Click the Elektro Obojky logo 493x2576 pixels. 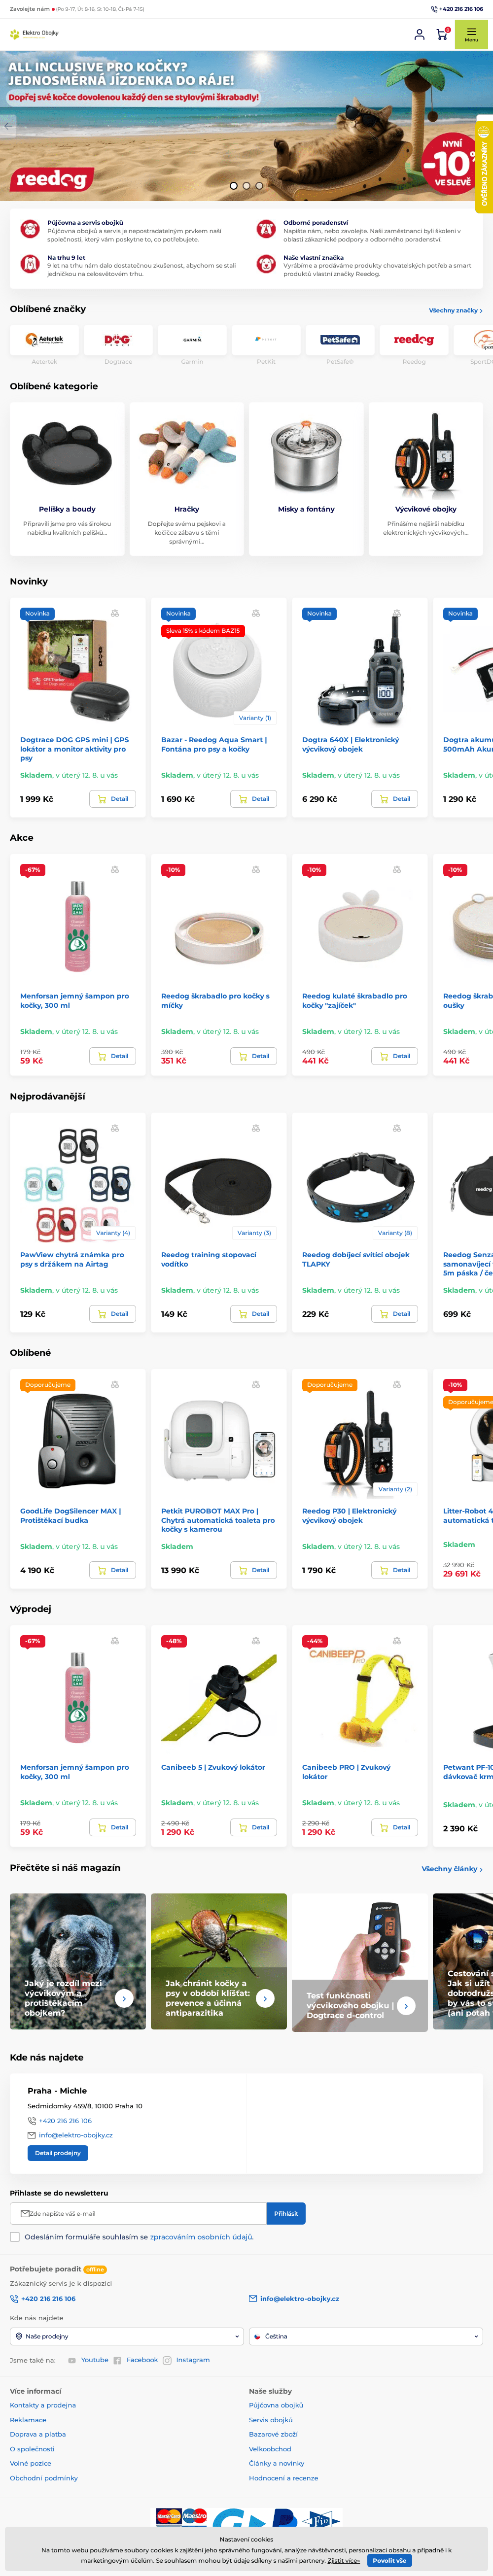(34, 33)
